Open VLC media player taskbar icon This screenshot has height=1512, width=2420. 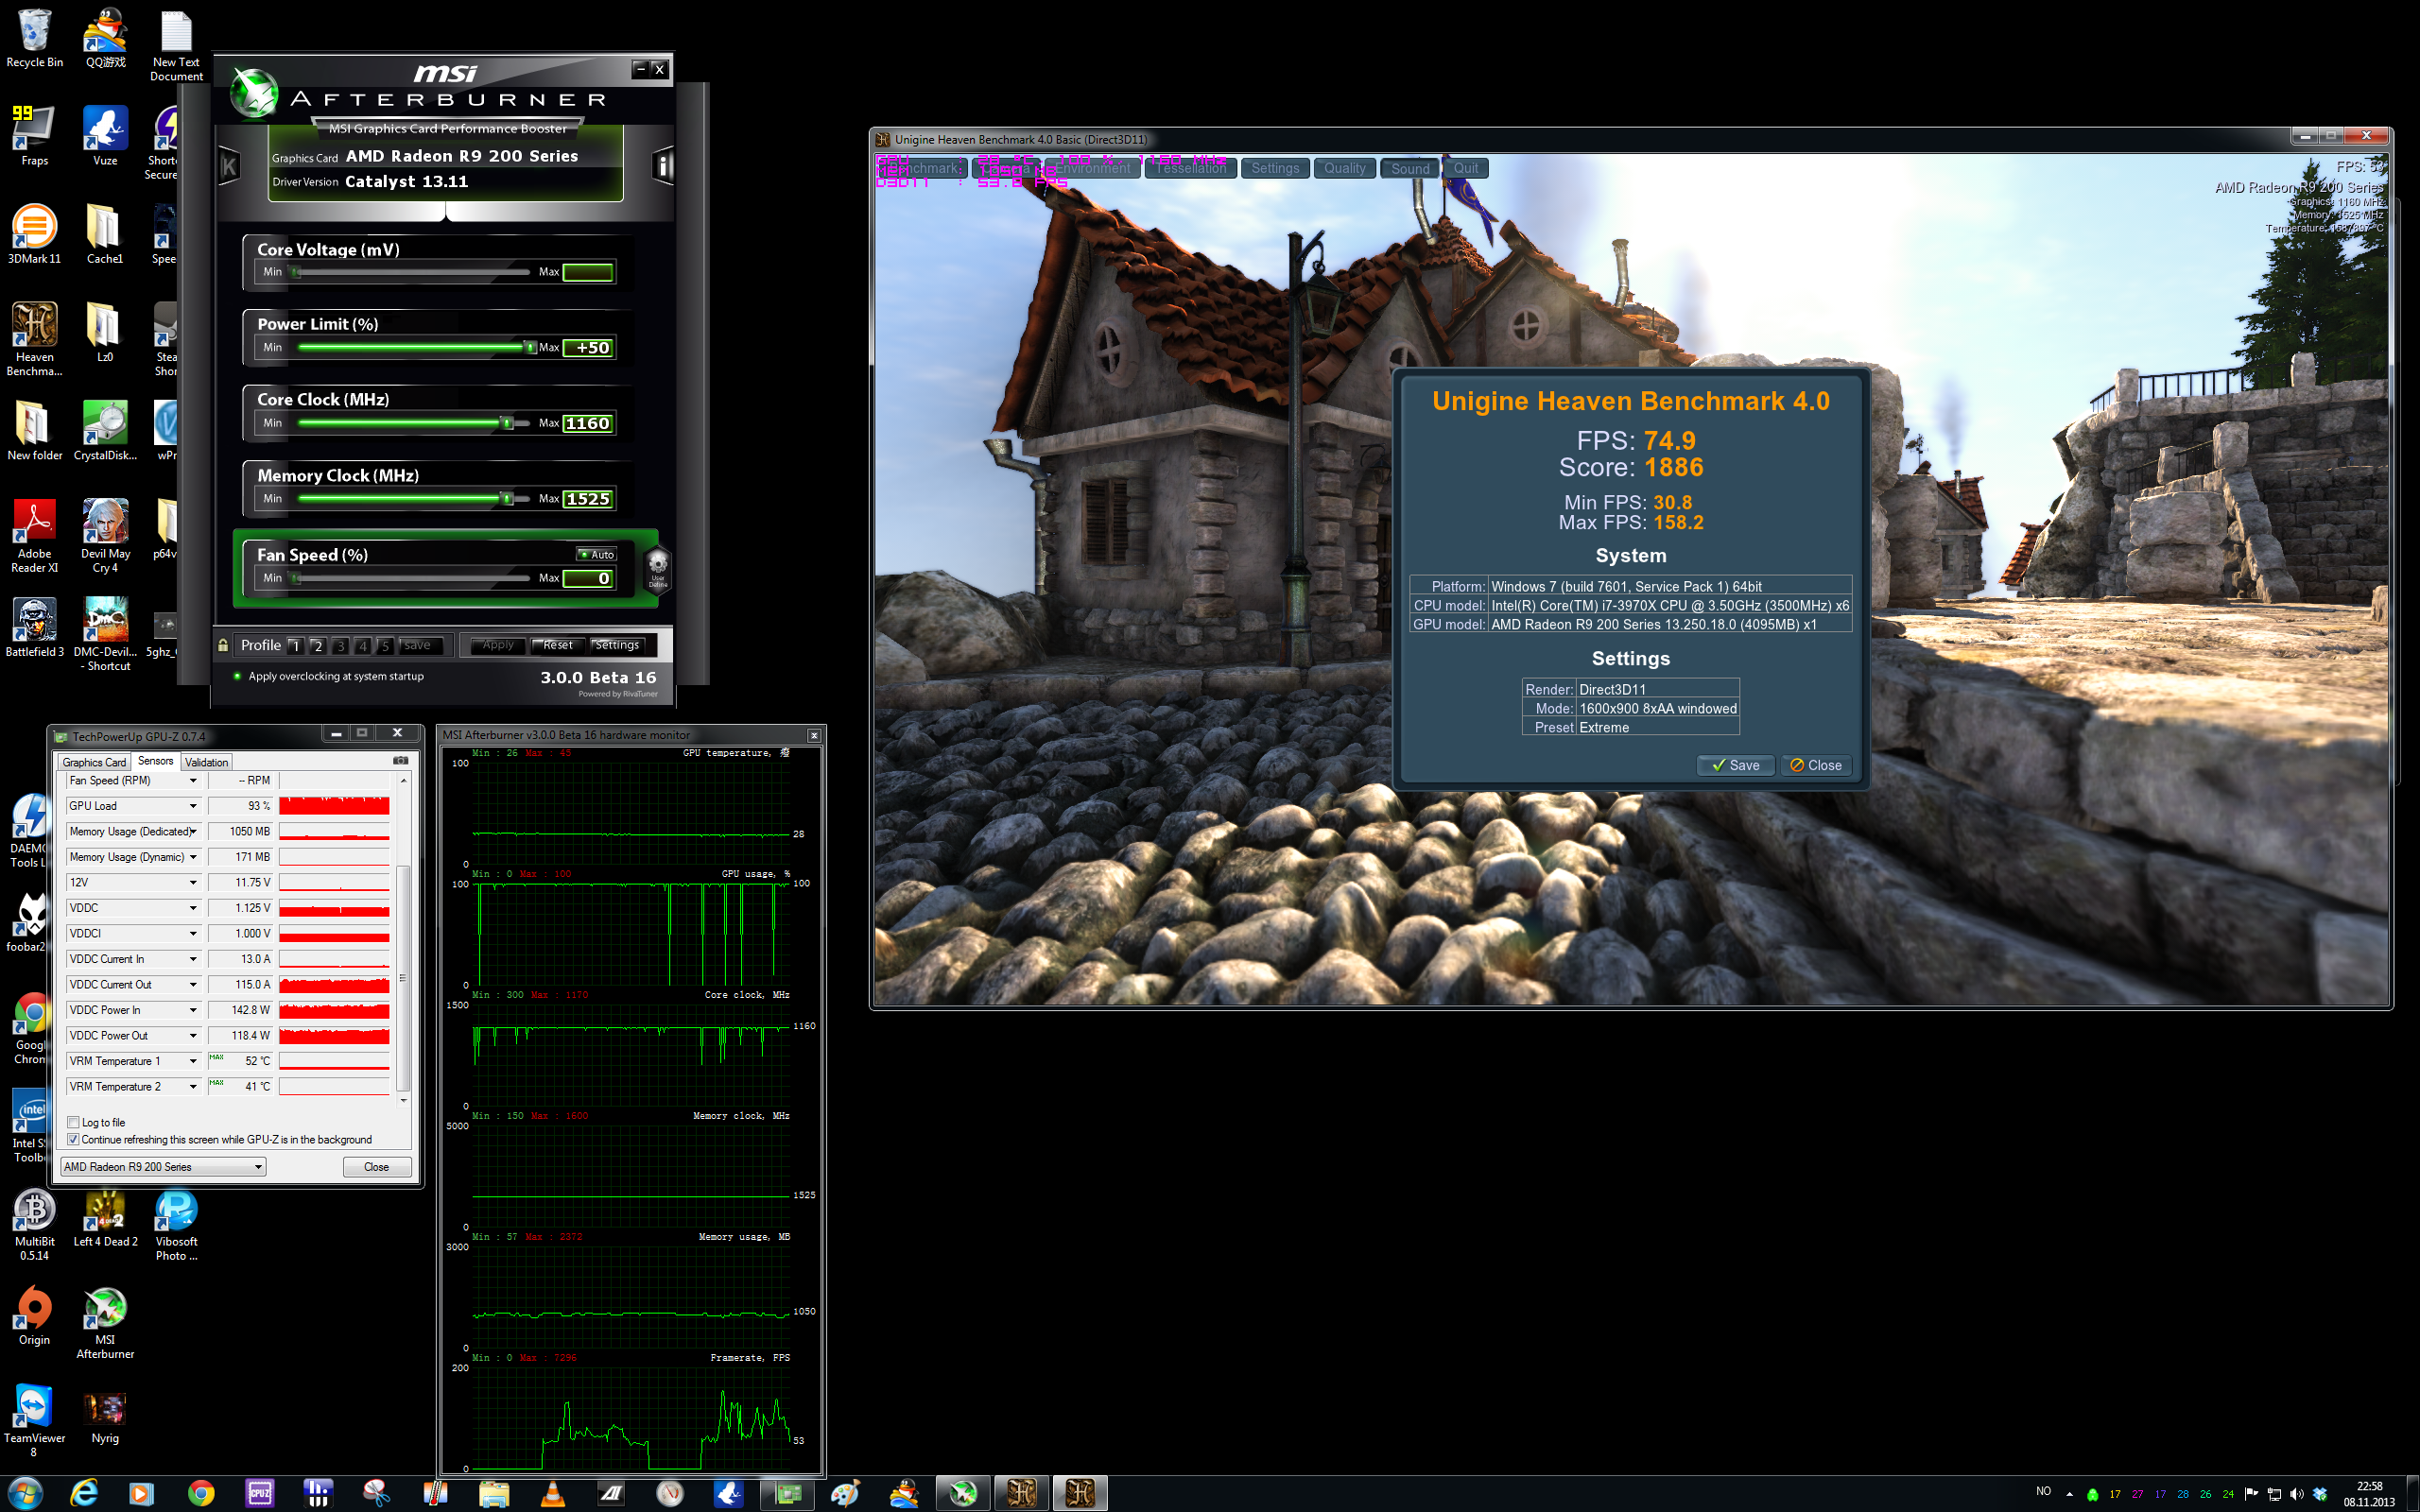pyautogui.click(x=551, y=1493)
